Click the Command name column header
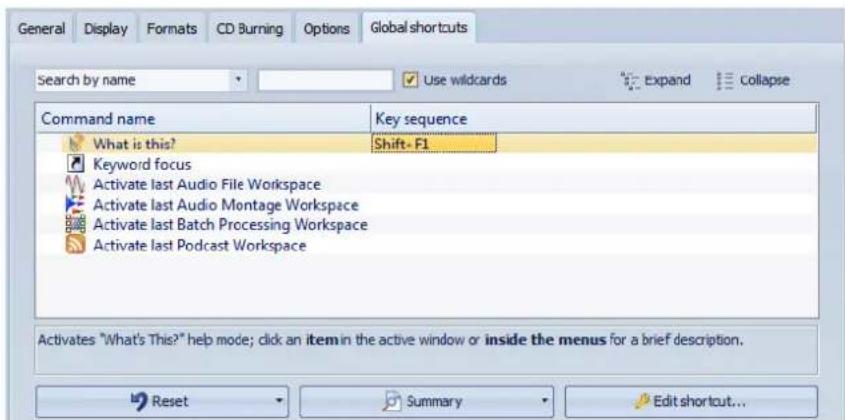 click(204, 119)
